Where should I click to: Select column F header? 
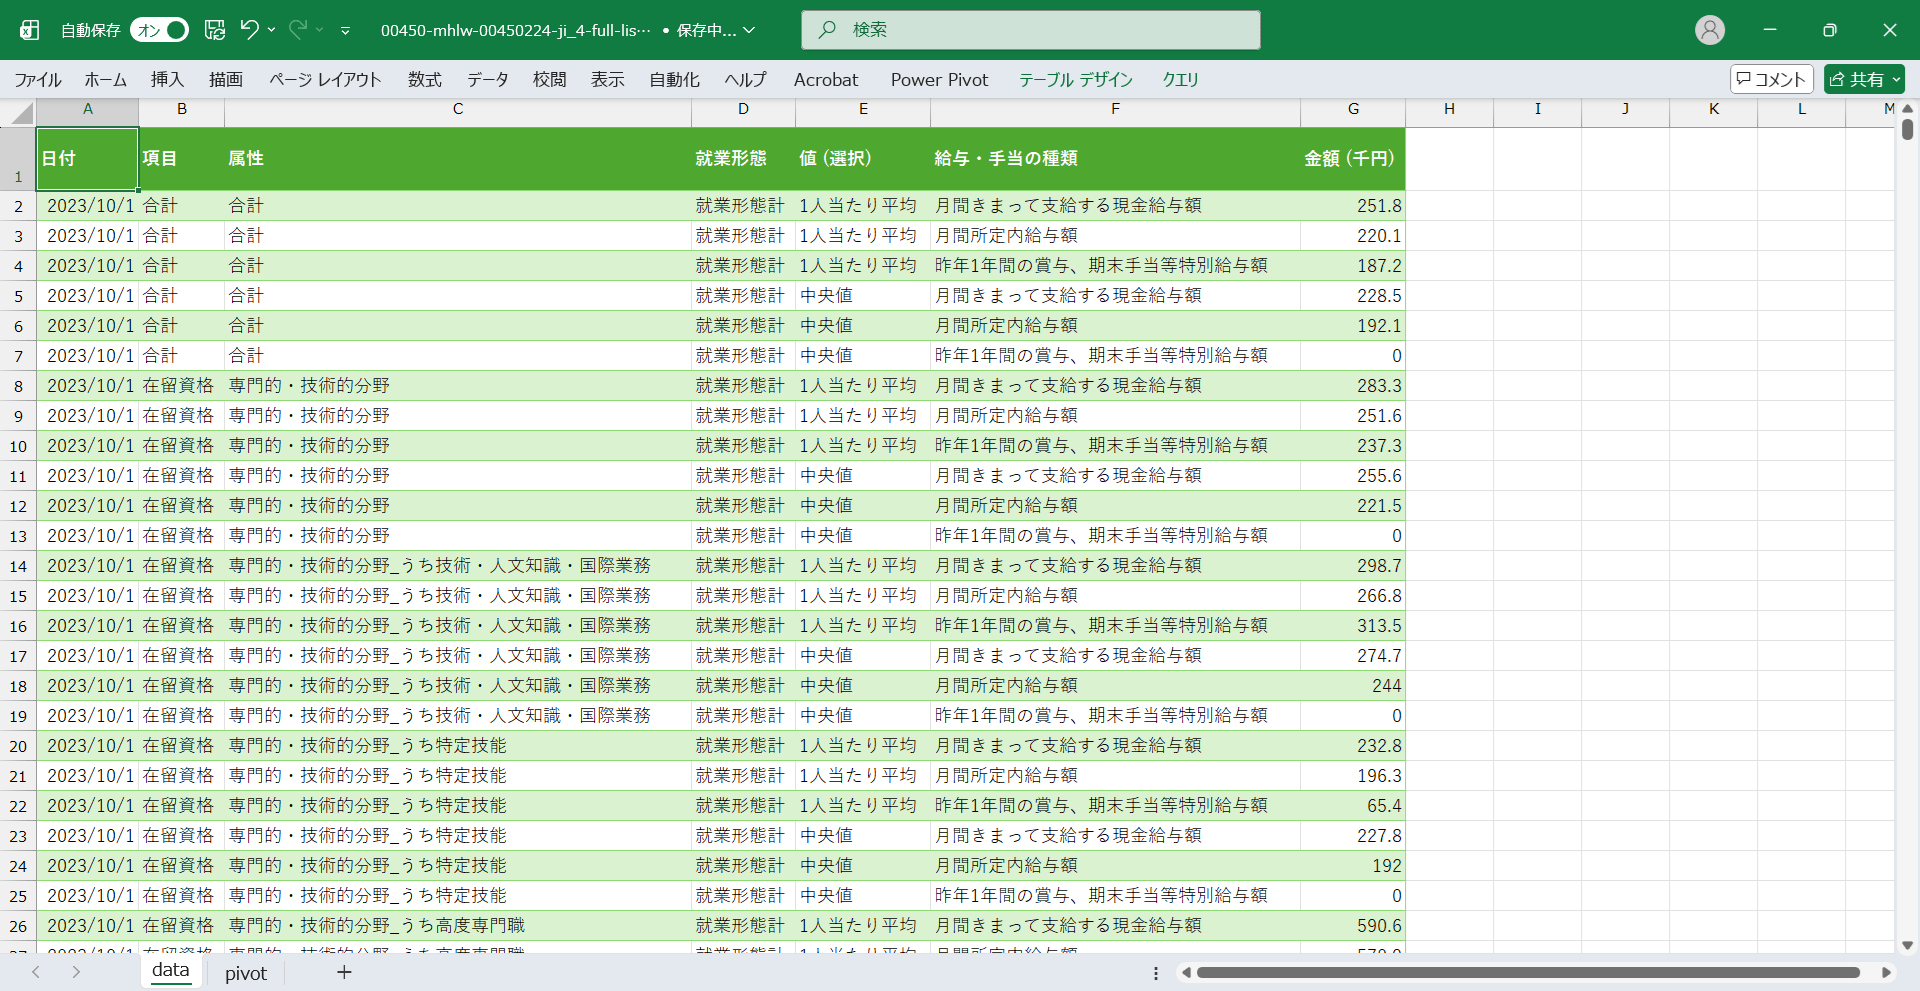[1114, 109]
